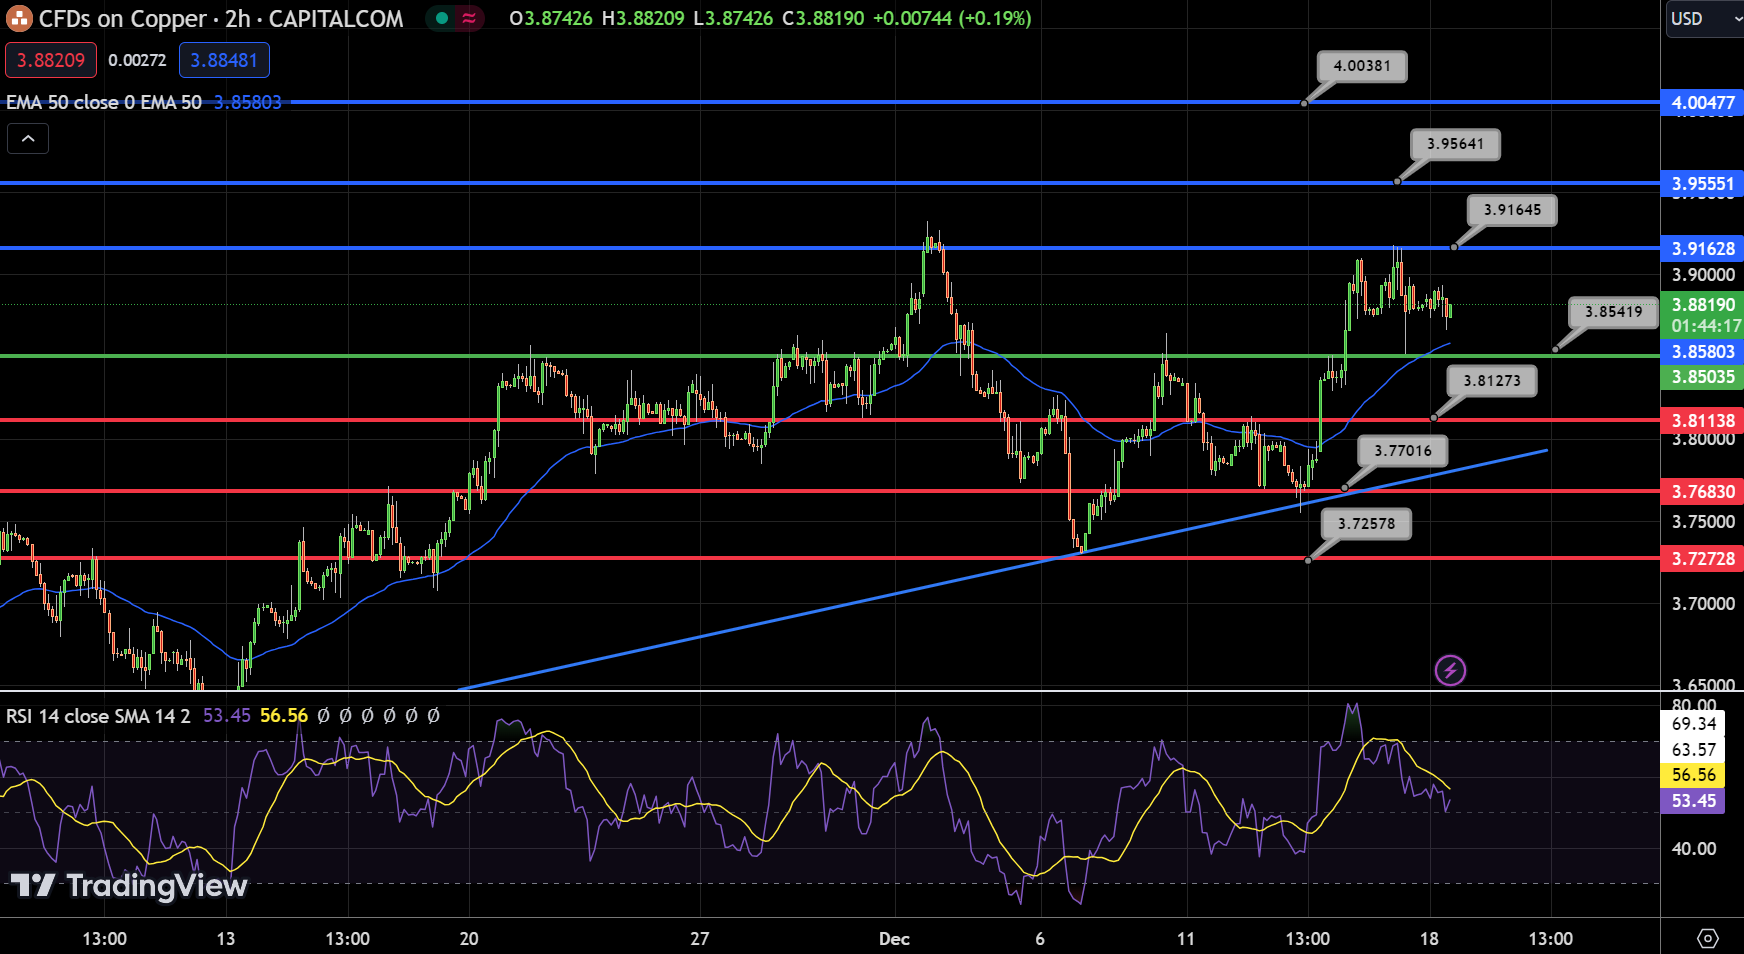Click the 69.34 RSI axis value
The image size is (1744, 954).
[x=1693, y=724]
